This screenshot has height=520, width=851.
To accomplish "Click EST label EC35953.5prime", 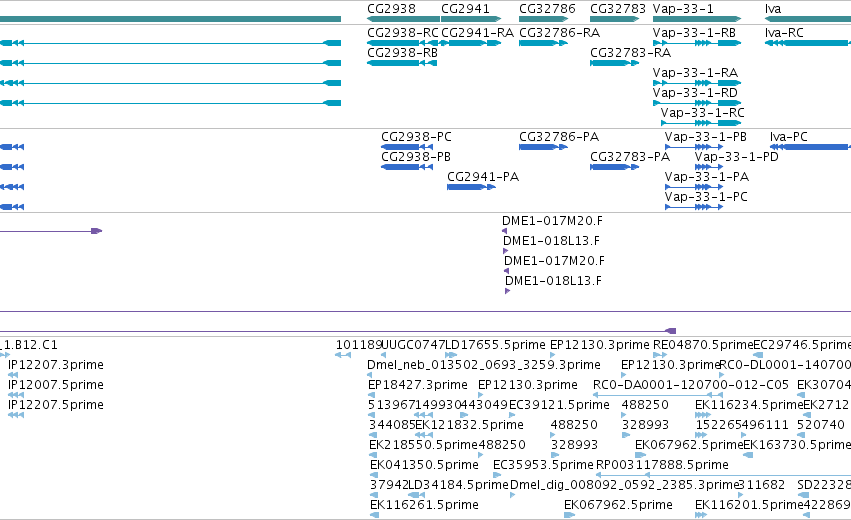I will [x=543, y=465].
